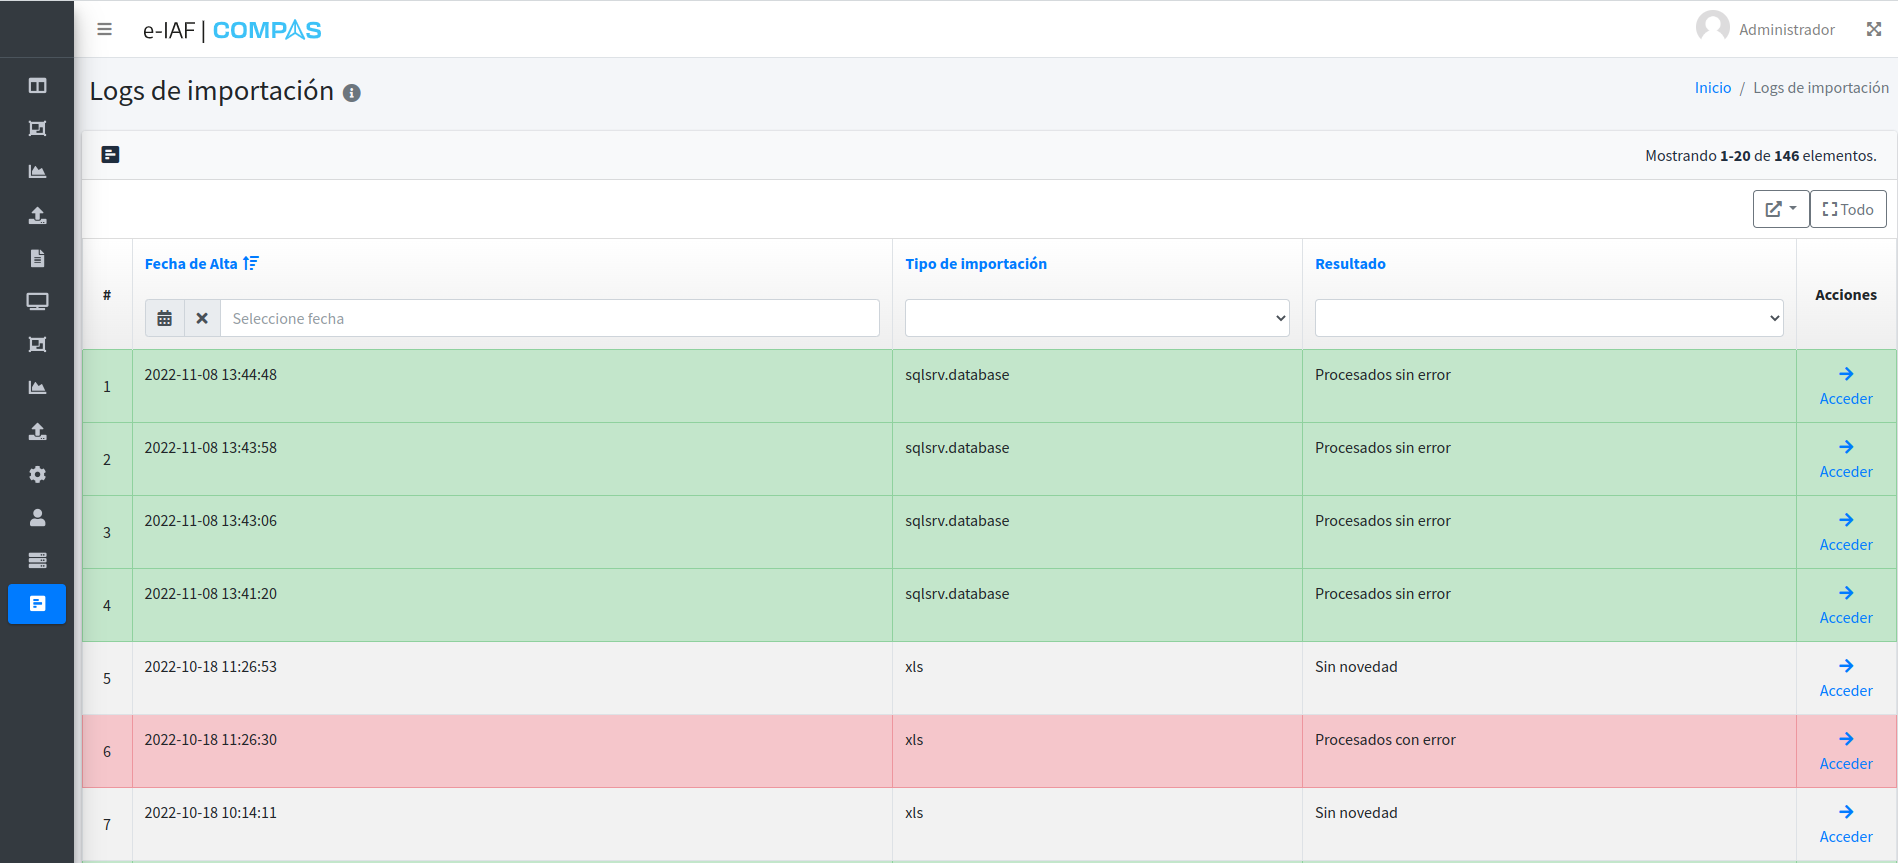1898x863 pixels.
Task: Expand the export dropdown button
Action: pos(1780,209)
